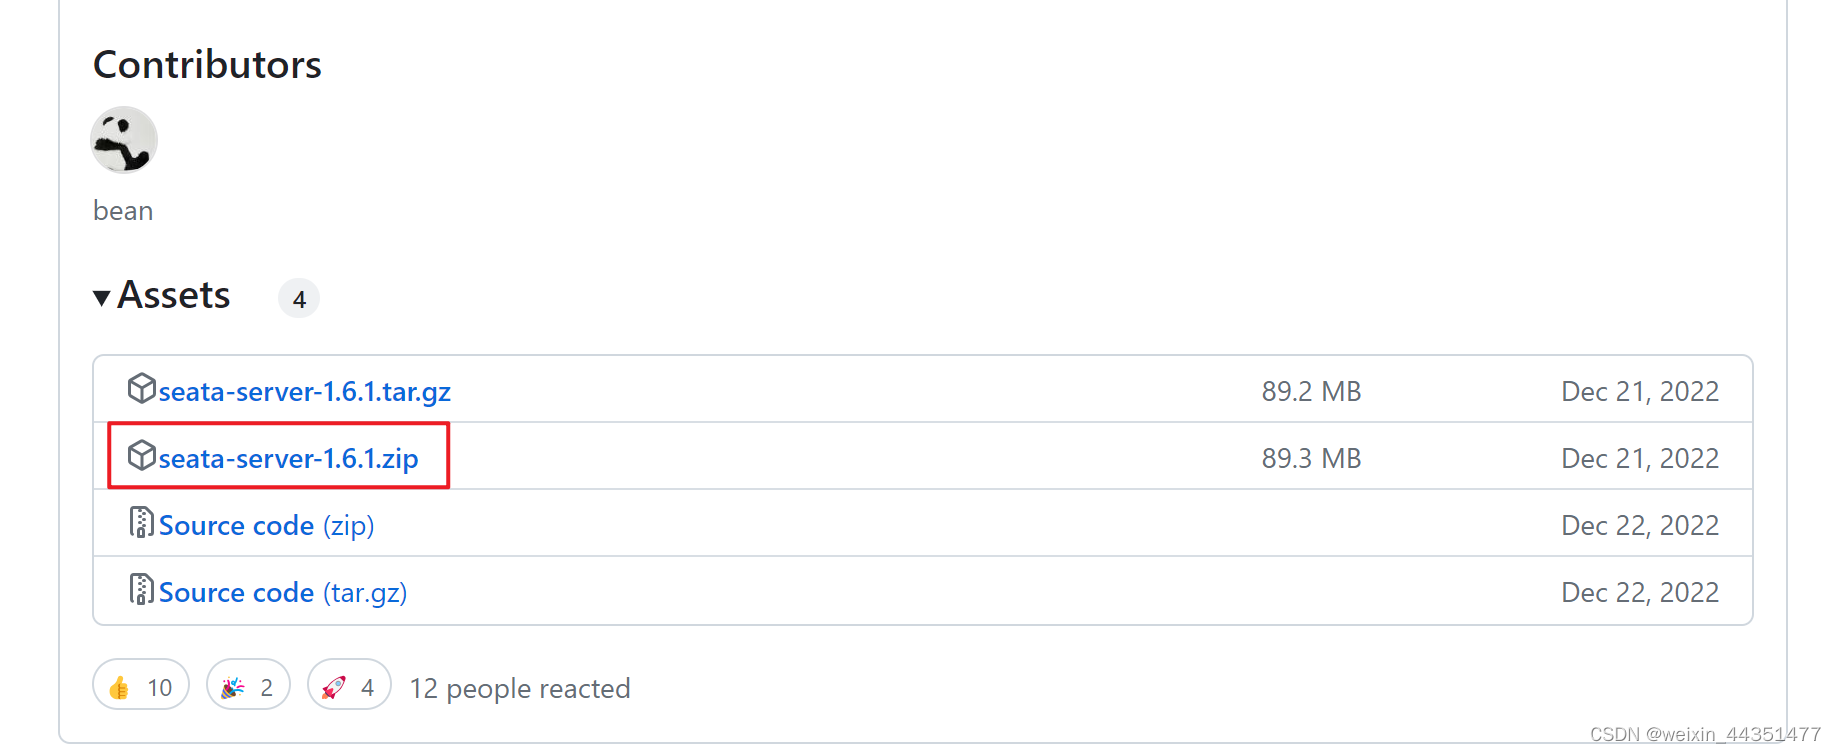Click the 12 people reacted text
Image resolution: width=1836 pixels, height=753 pixels.
[x=520, y=688]
